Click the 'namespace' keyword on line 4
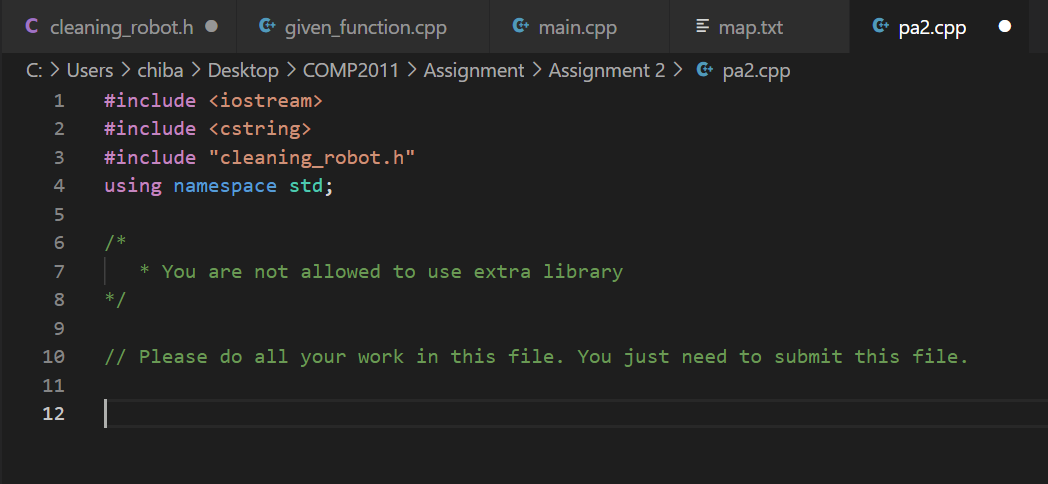The height and width of the screenshot is (484, 1048). click(x=225, y=186)
